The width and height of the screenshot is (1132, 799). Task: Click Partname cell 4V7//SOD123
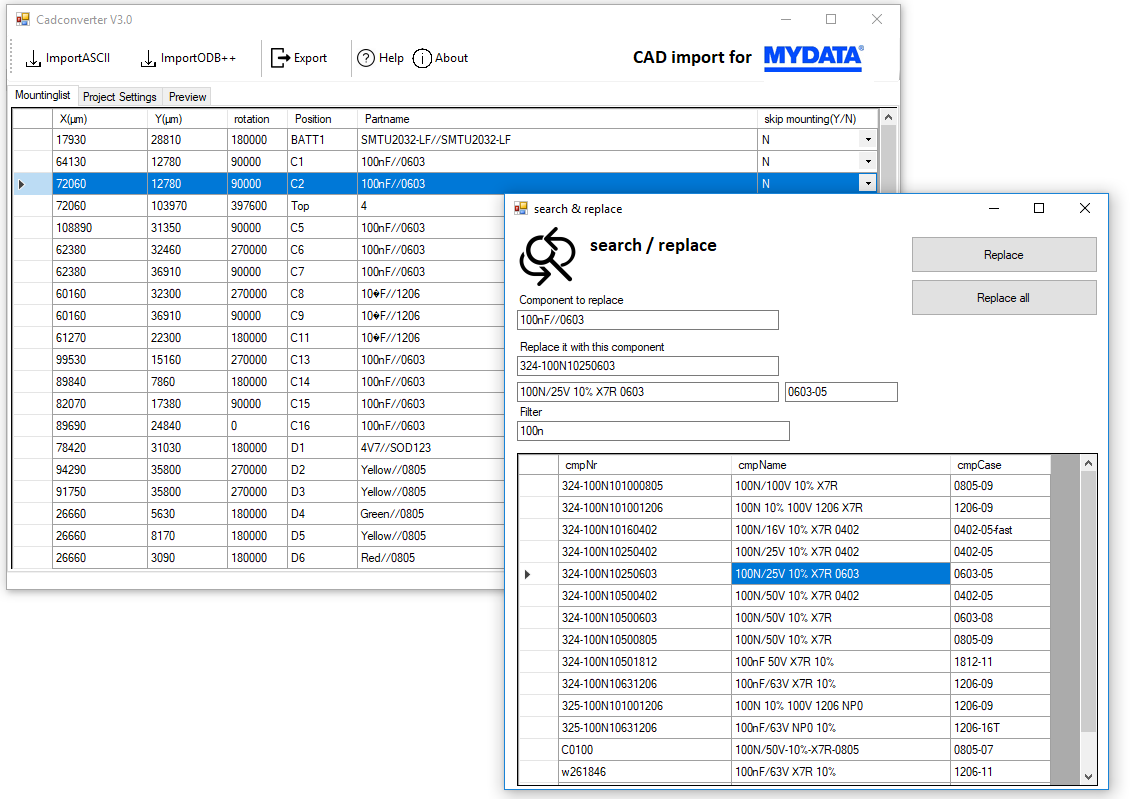pos(431,448)
